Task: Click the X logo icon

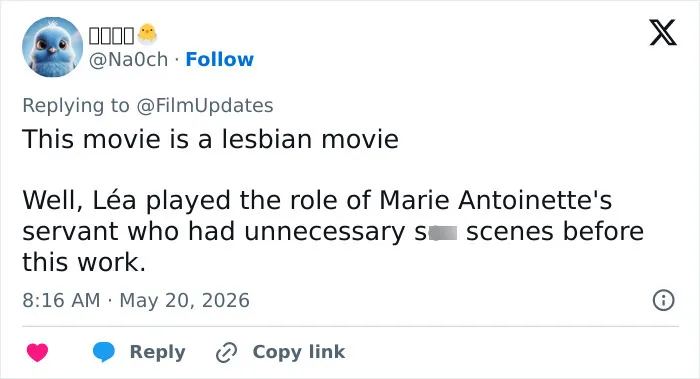Action: [x=663, y=32]
